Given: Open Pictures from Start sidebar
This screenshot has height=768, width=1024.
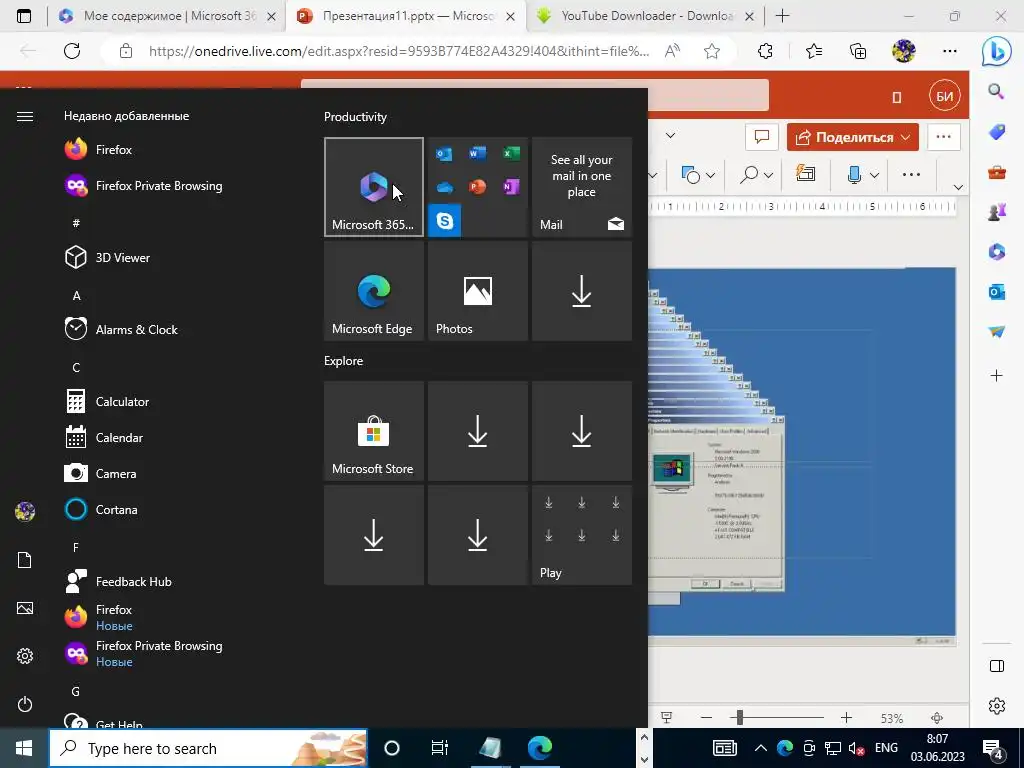Looking at the screenshot, I should click(x=25, y=608).
